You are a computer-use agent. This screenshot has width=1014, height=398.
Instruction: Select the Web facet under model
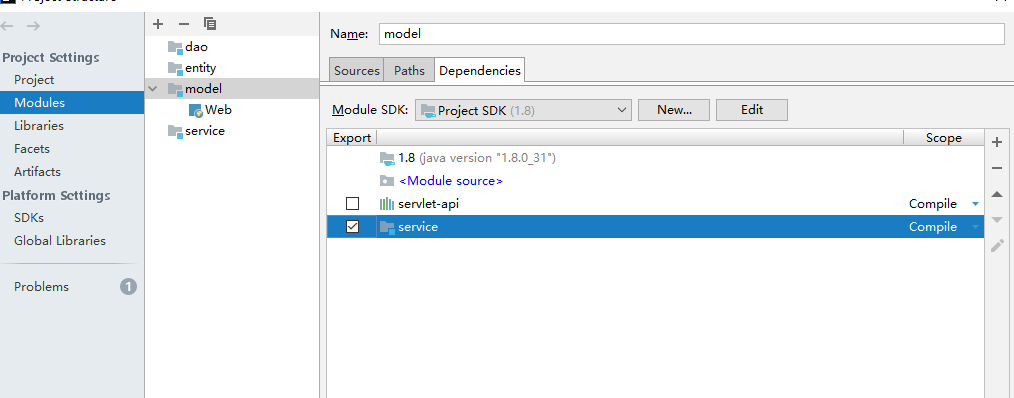(219, 110)
